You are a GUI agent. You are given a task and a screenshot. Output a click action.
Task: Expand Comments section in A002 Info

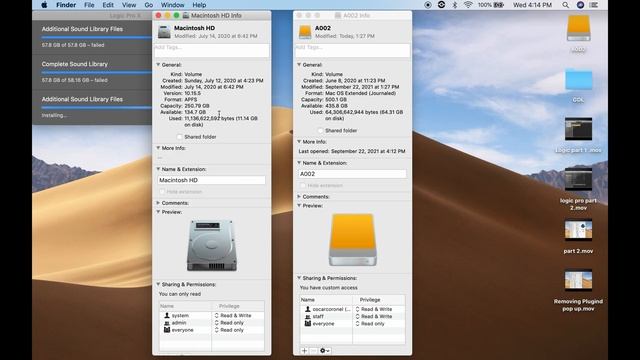click(299, 196)
